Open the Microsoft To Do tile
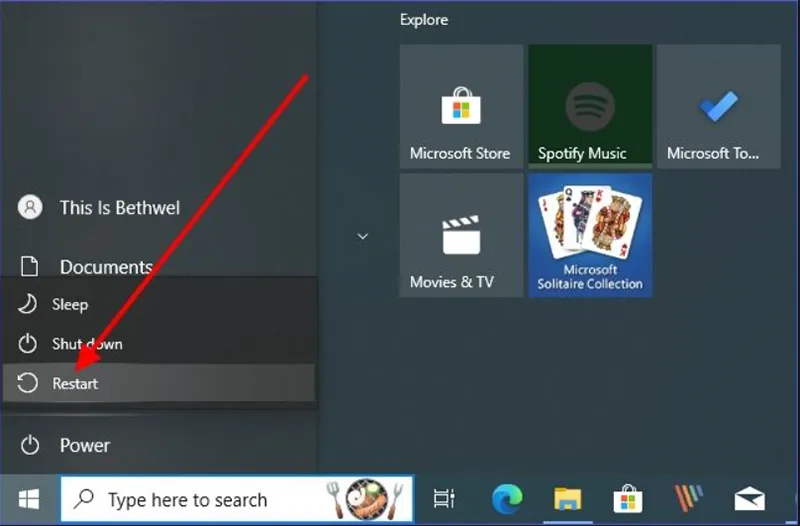 [718, 106]
